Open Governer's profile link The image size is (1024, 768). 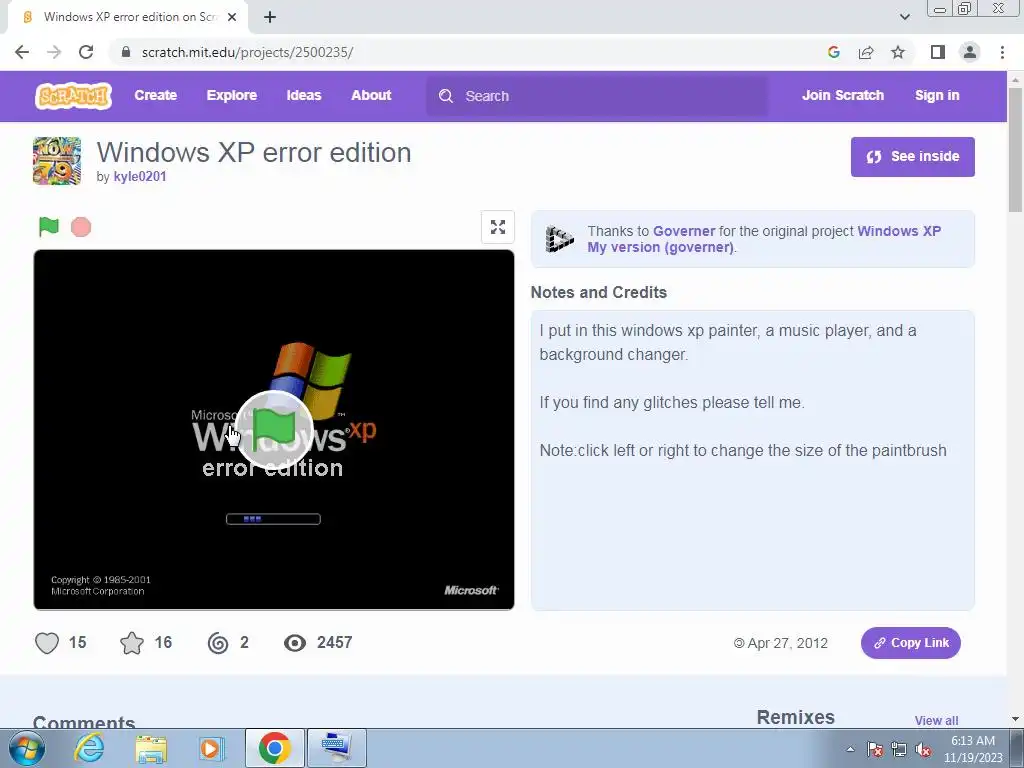[684, 231]
